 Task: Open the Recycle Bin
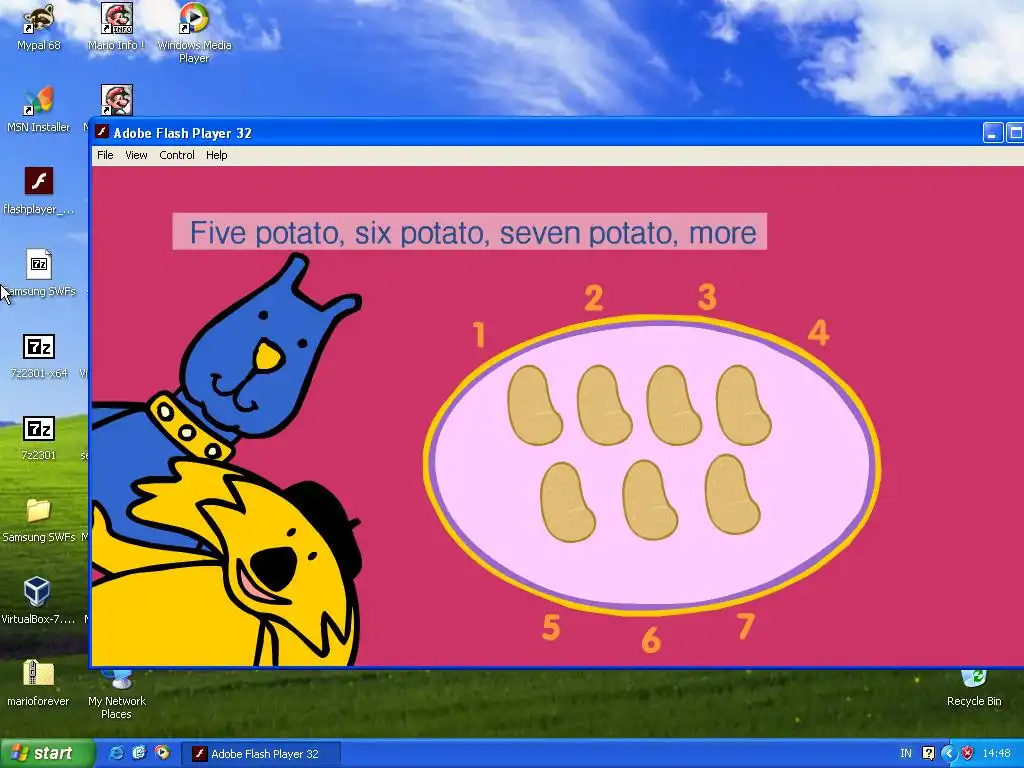pyautogui.click(x=974, y=689)
